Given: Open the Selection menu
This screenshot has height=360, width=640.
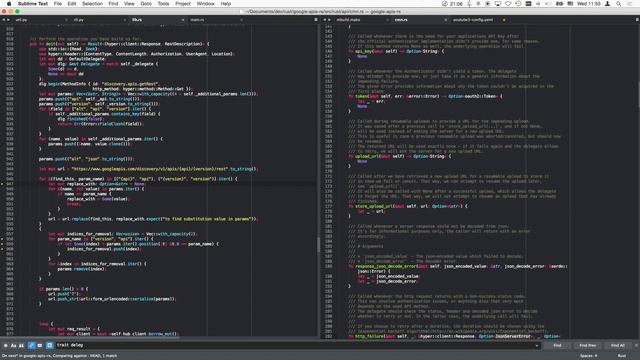Looking at the screenshot, I should pos(92,4).
